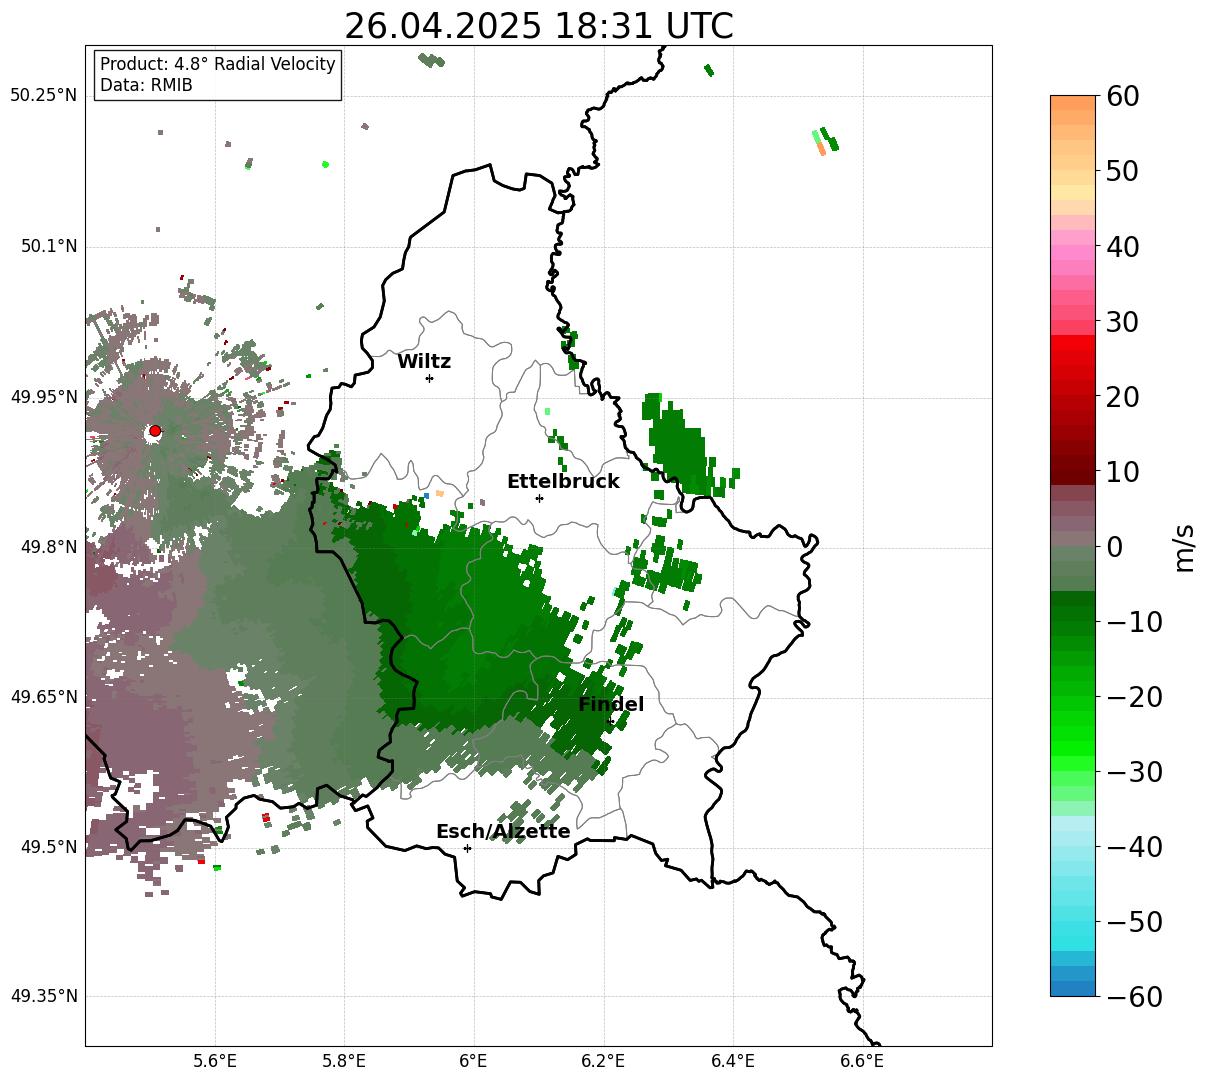The height and width of the screenshot is (1081, 1207).
Task: Click the Product 4.8° Radial Velocity text
Action: [218, 64]
